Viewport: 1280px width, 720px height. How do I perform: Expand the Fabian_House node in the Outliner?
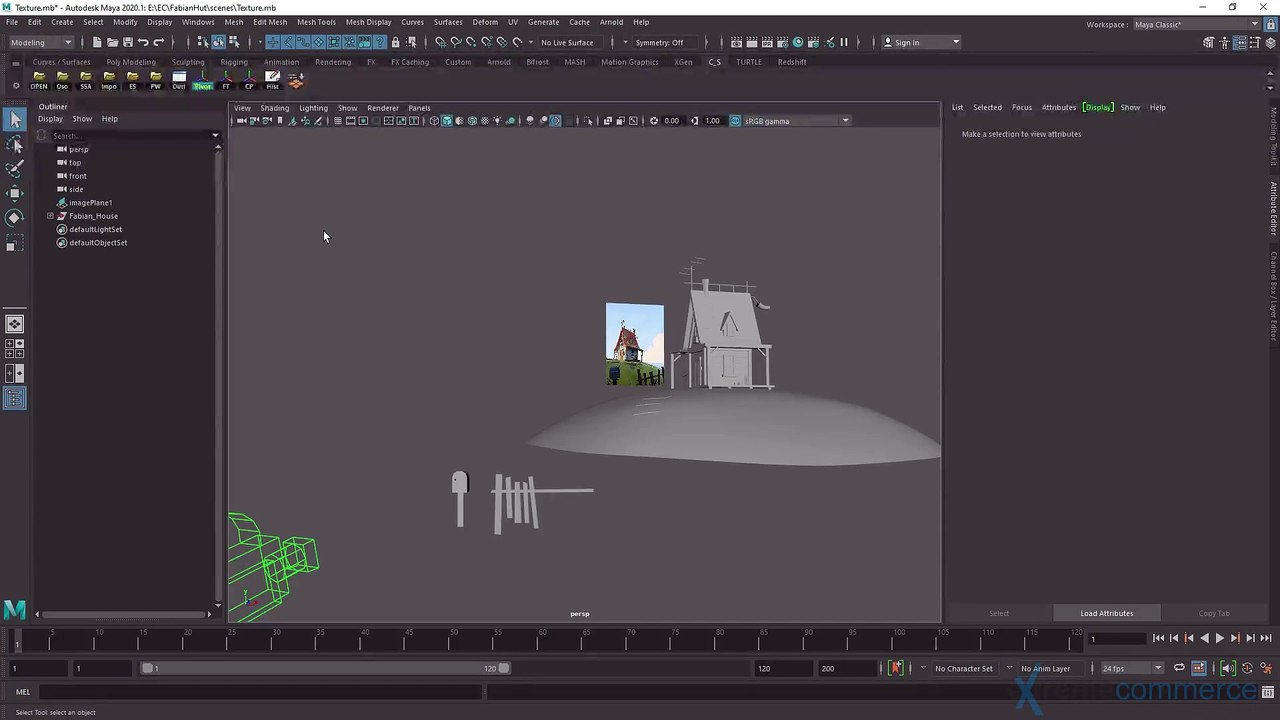pos(50,216)
